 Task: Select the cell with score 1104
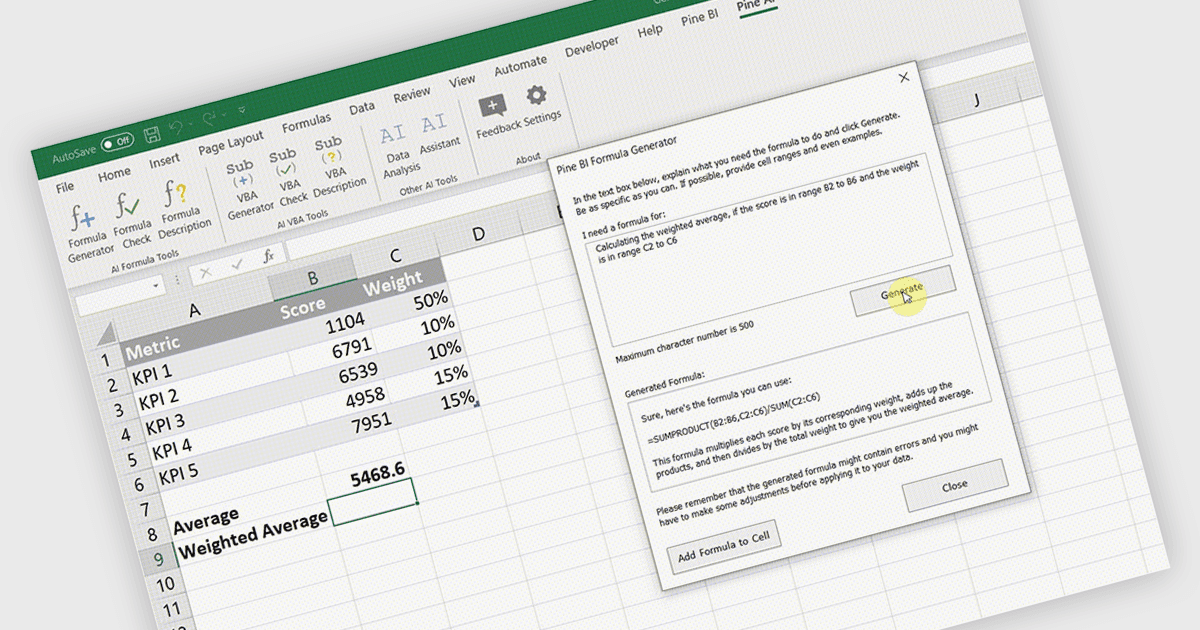(x=327, y=328)
